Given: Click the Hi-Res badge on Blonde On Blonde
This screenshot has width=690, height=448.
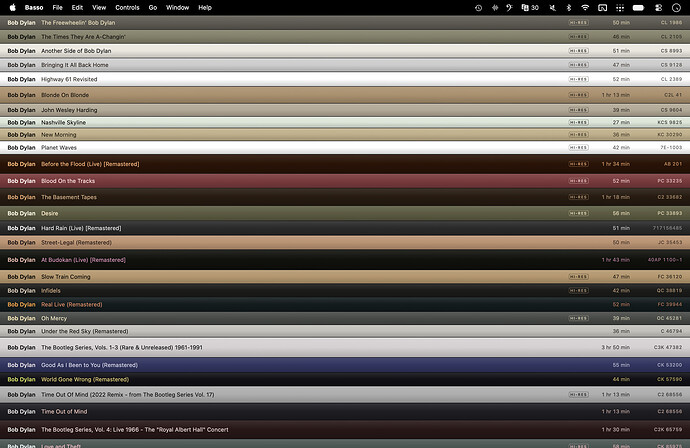Looking at the screenshot, I should coord(578,95).
